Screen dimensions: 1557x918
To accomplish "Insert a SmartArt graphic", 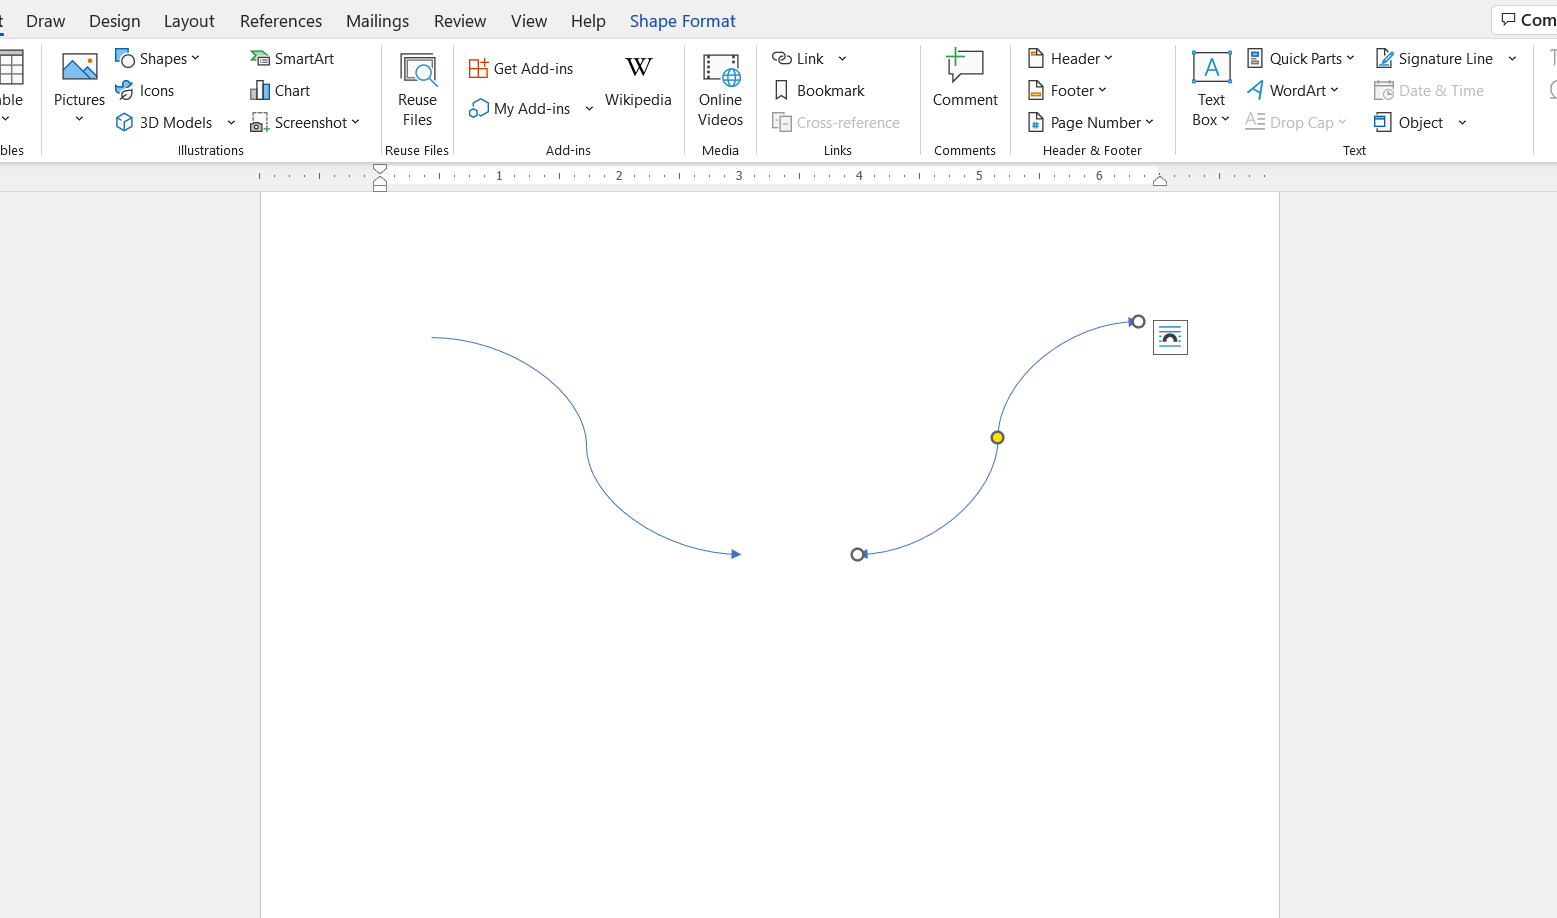I will point(292,58).
